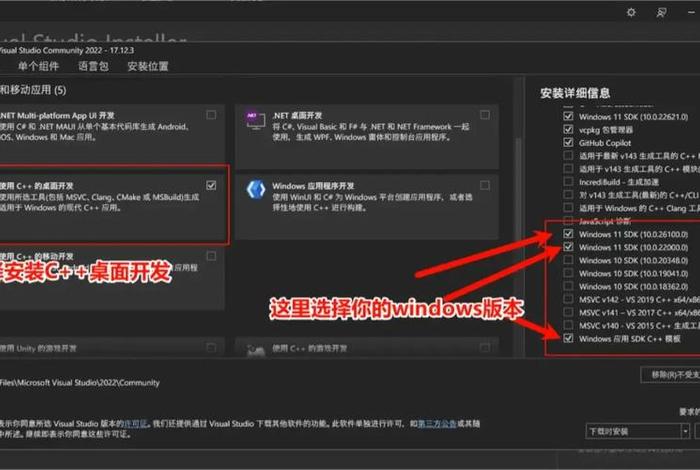The width and height of the screenshot is (700, 470).
Task: Check Windows 10 SDK (10.0.19041.0)
Action: [568, 273]
